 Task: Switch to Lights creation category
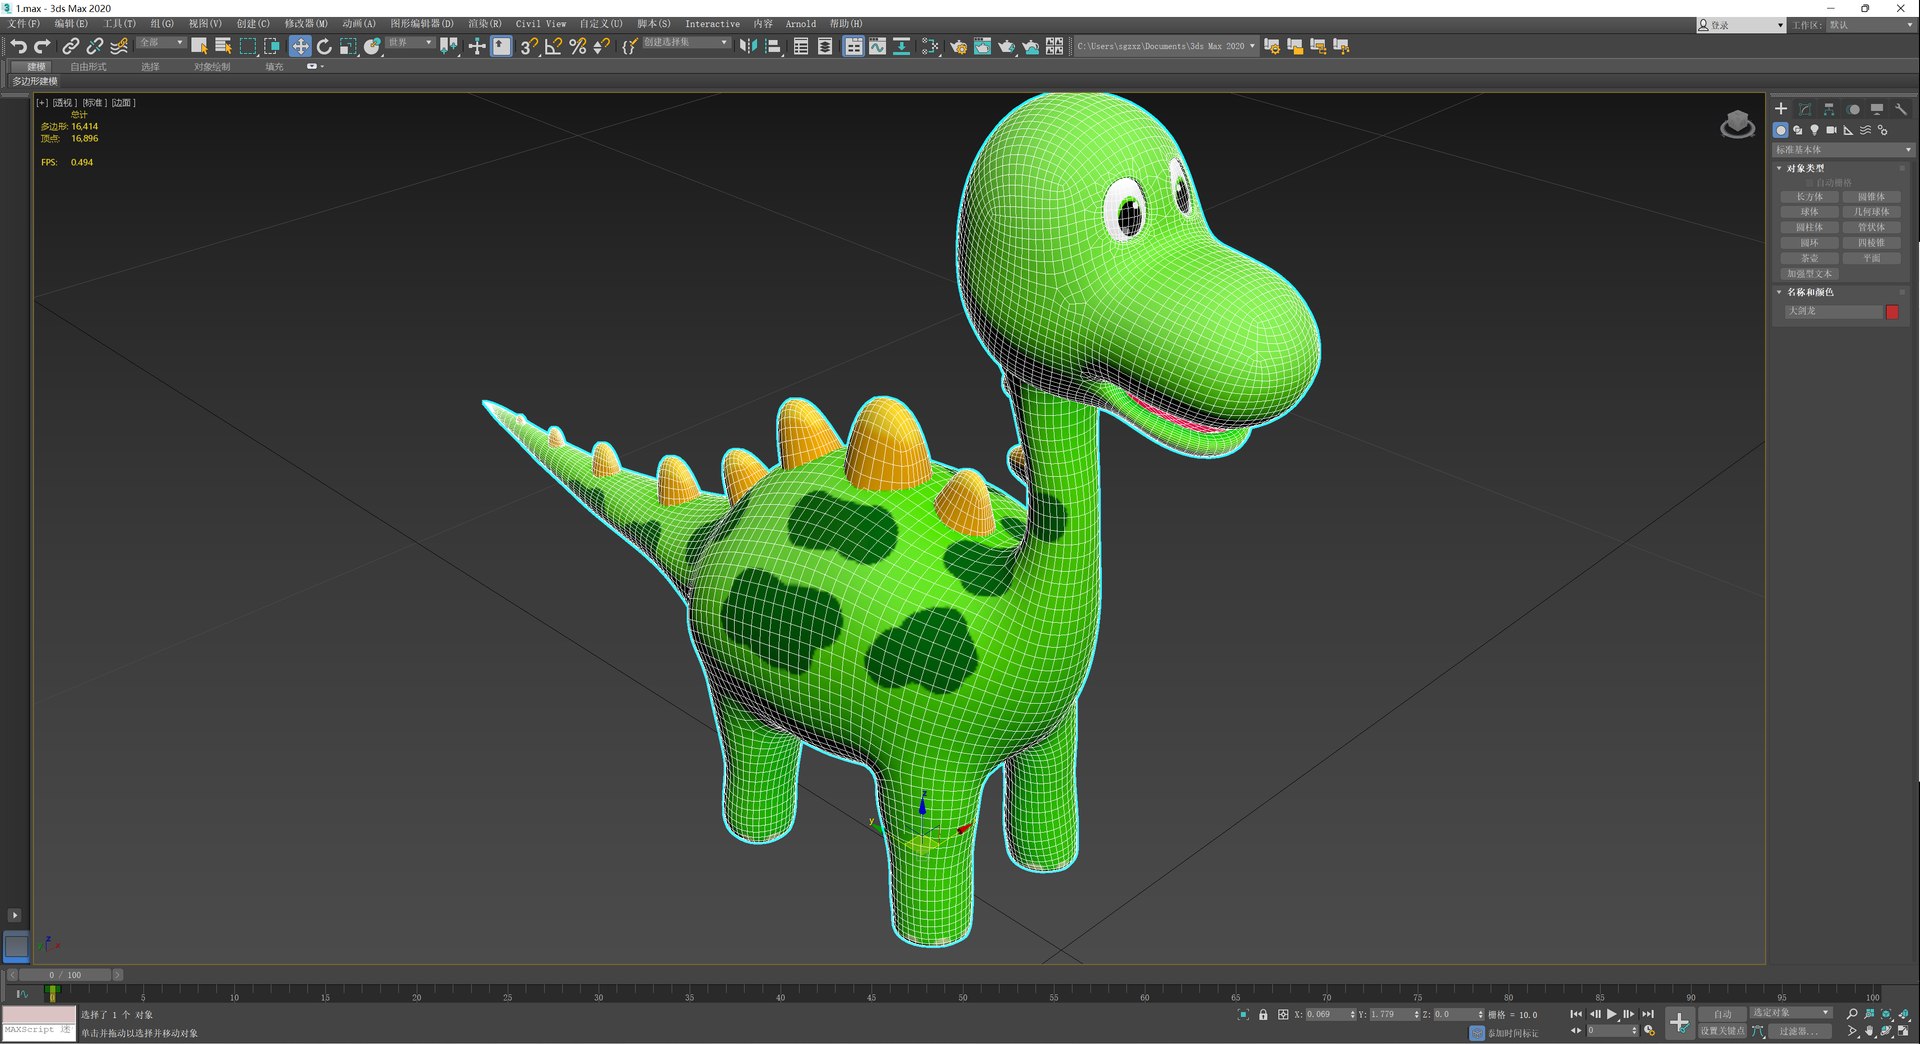pos(1814,130)
